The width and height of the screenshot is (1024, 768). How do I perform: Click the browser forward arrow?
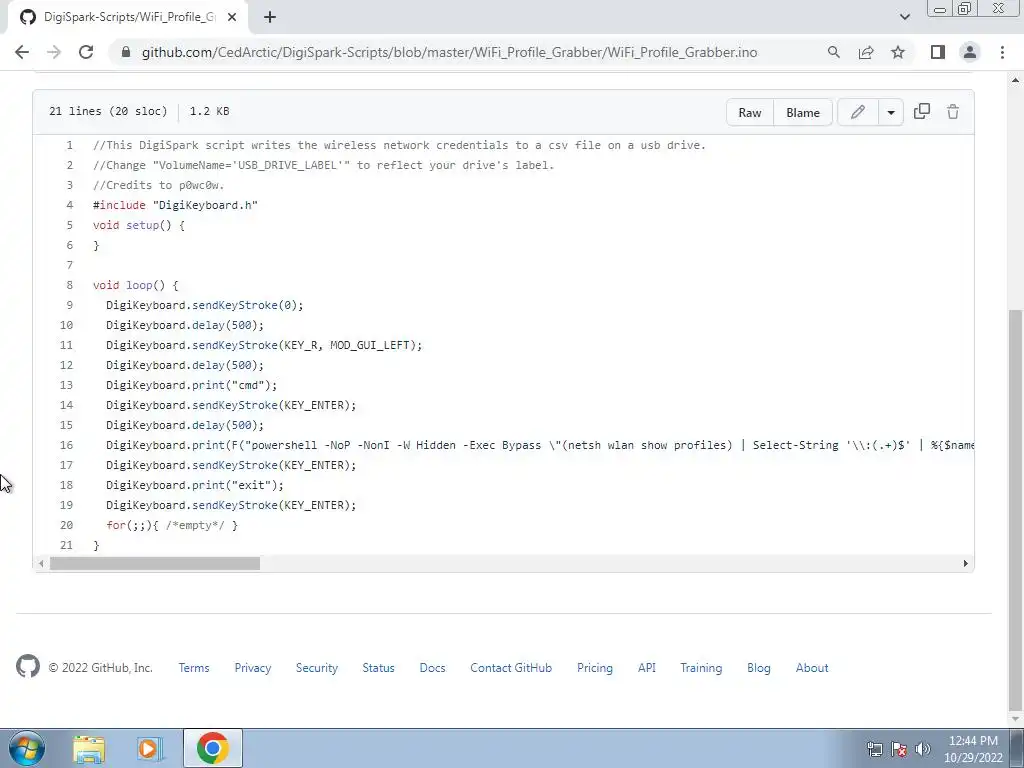pyautogui.click(x=54, y=52)
